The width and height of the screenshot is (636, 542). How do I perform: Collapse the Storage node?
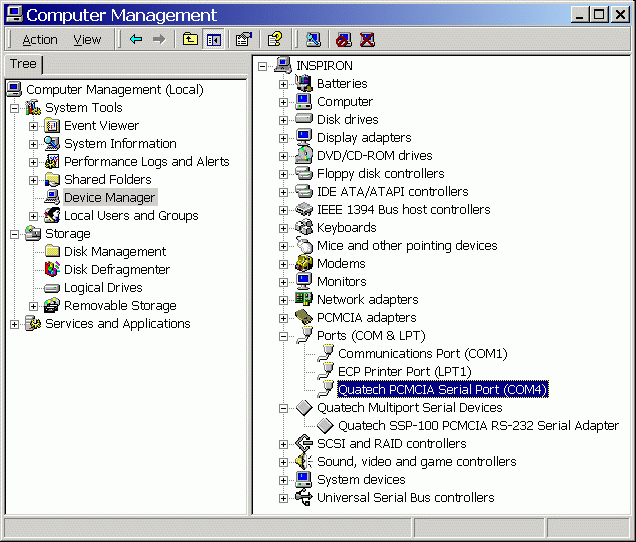pos(14,234)
